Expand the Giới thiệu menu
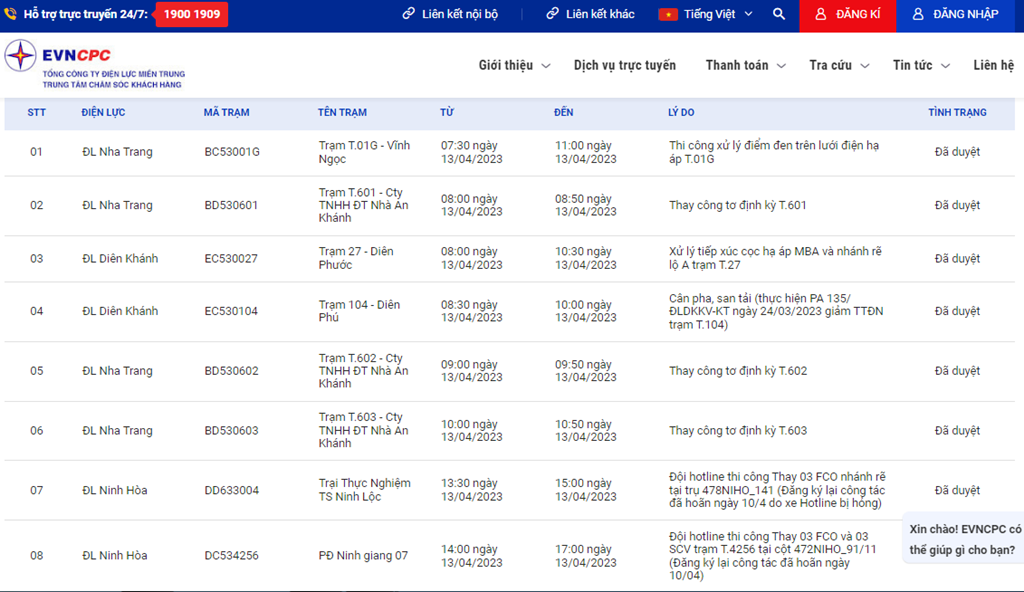 514,66
